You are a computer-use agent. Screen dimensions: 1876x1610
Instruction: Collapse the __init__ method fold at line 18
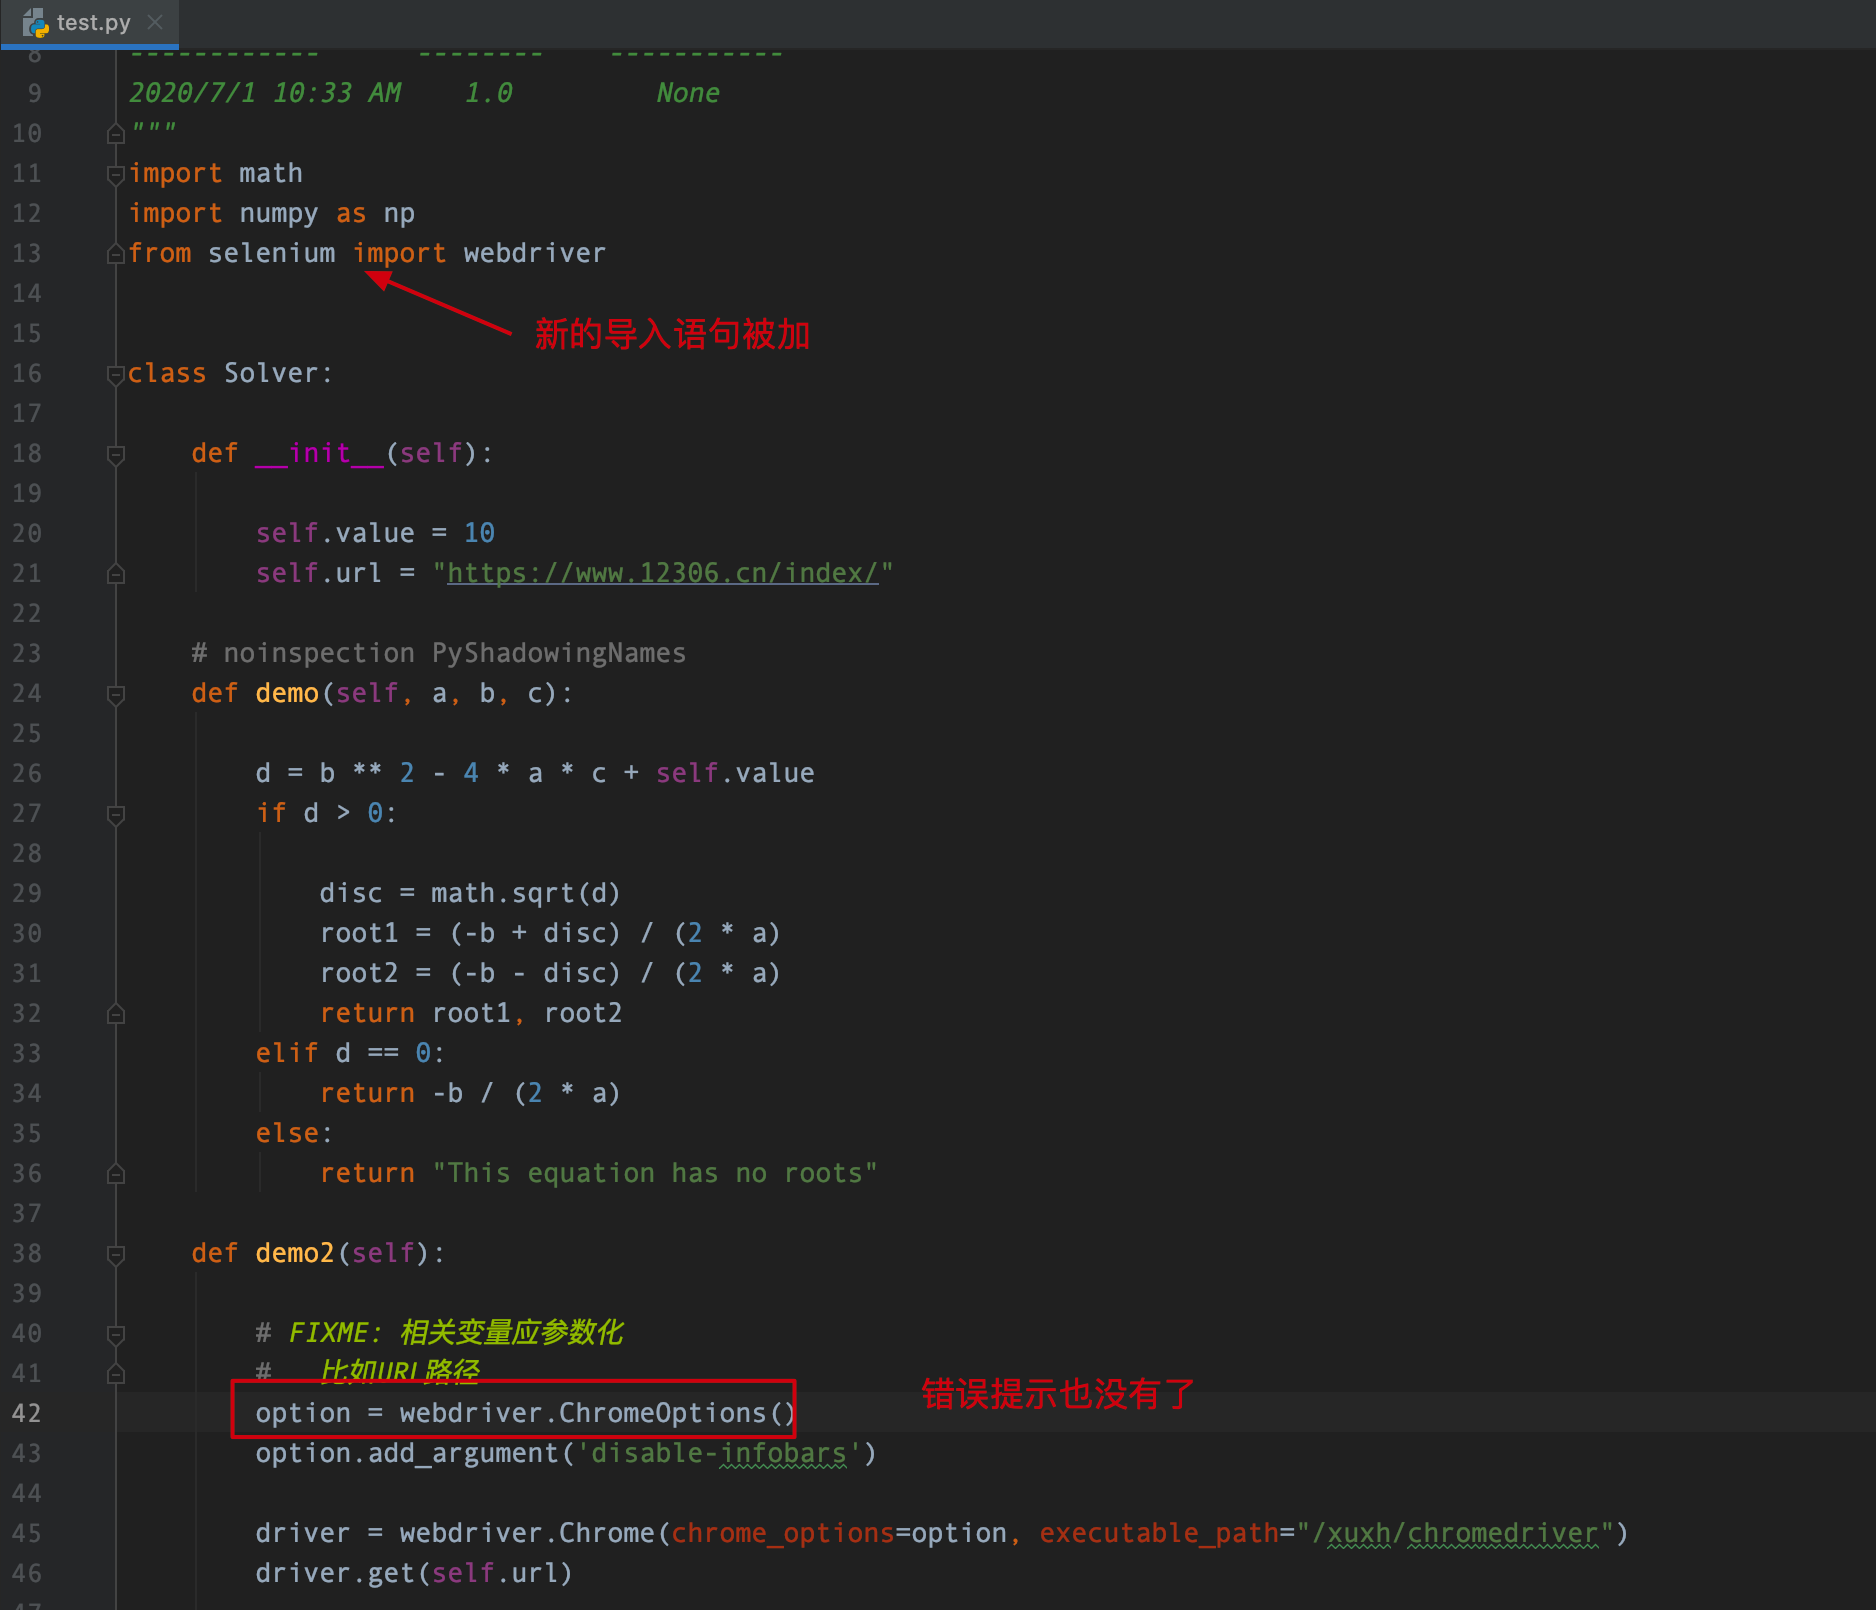tap(116, 454)
